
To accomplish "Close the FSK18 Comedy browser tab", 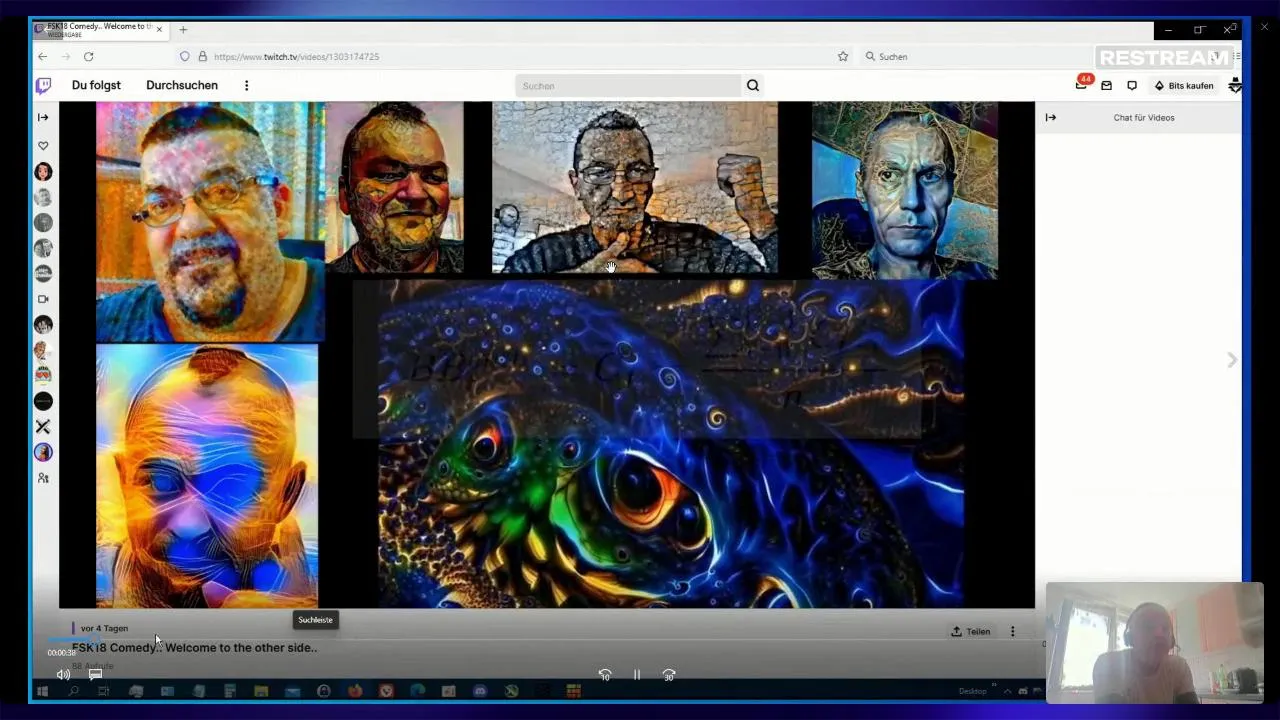I will (159, 30).
